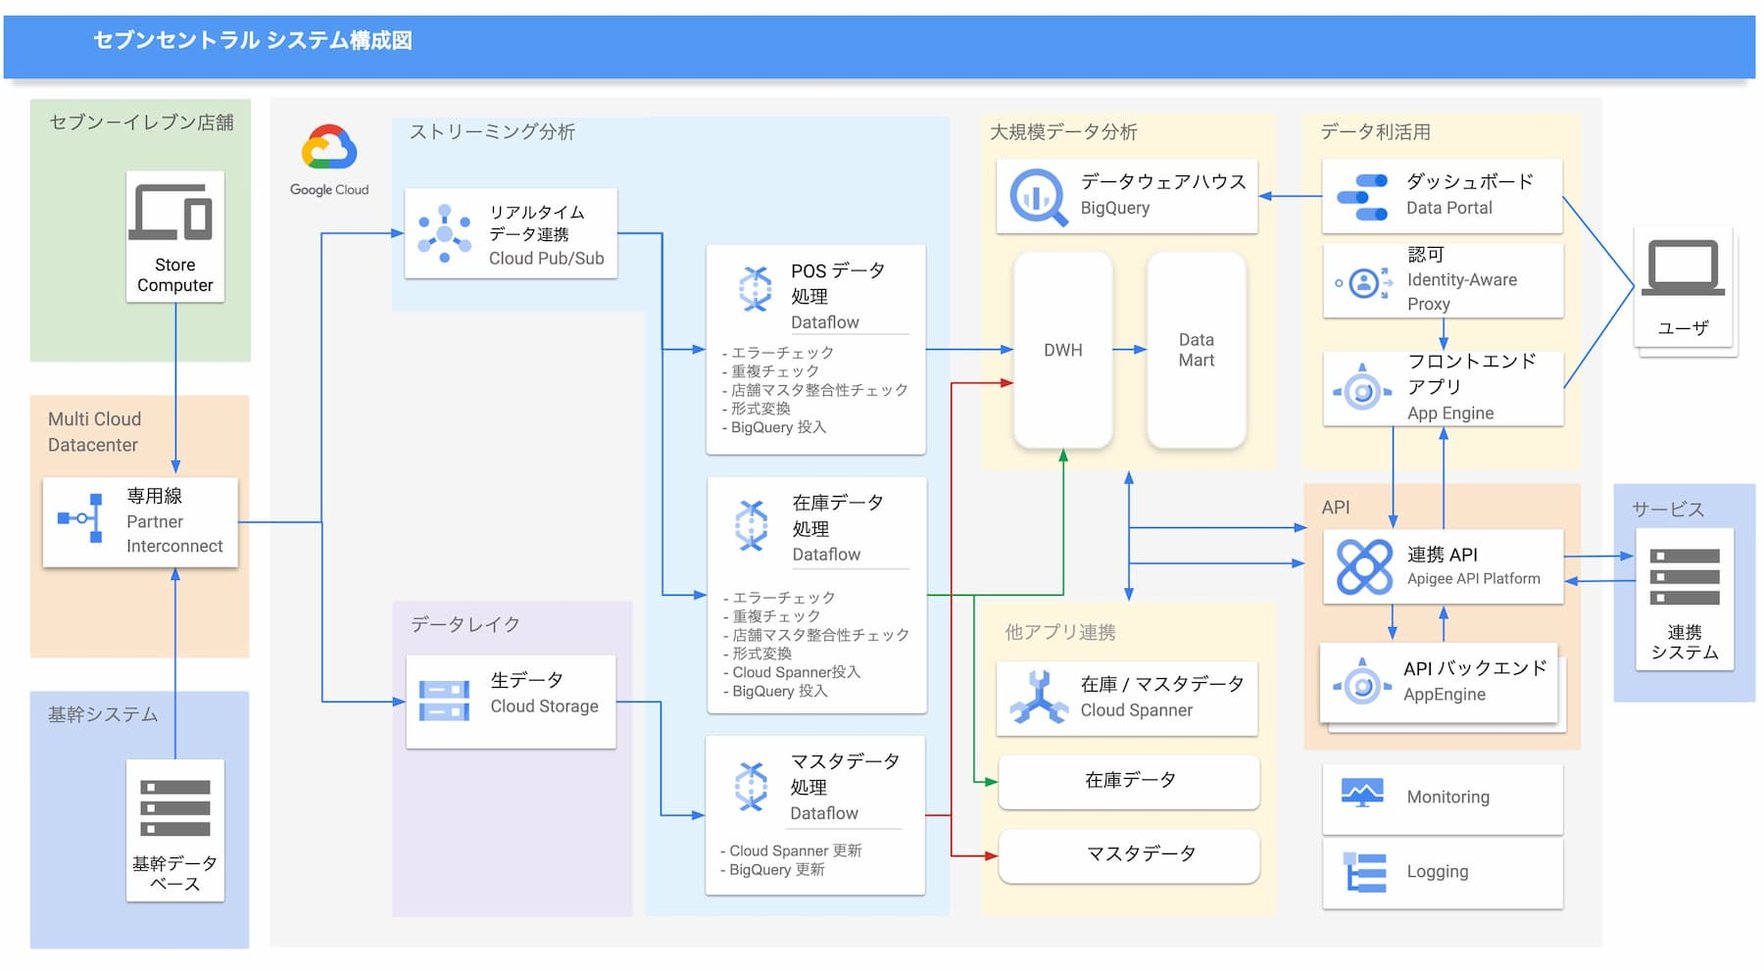Click the Monitoring icon
The image size is (1764, 972).
click(x=1362, y=794)
